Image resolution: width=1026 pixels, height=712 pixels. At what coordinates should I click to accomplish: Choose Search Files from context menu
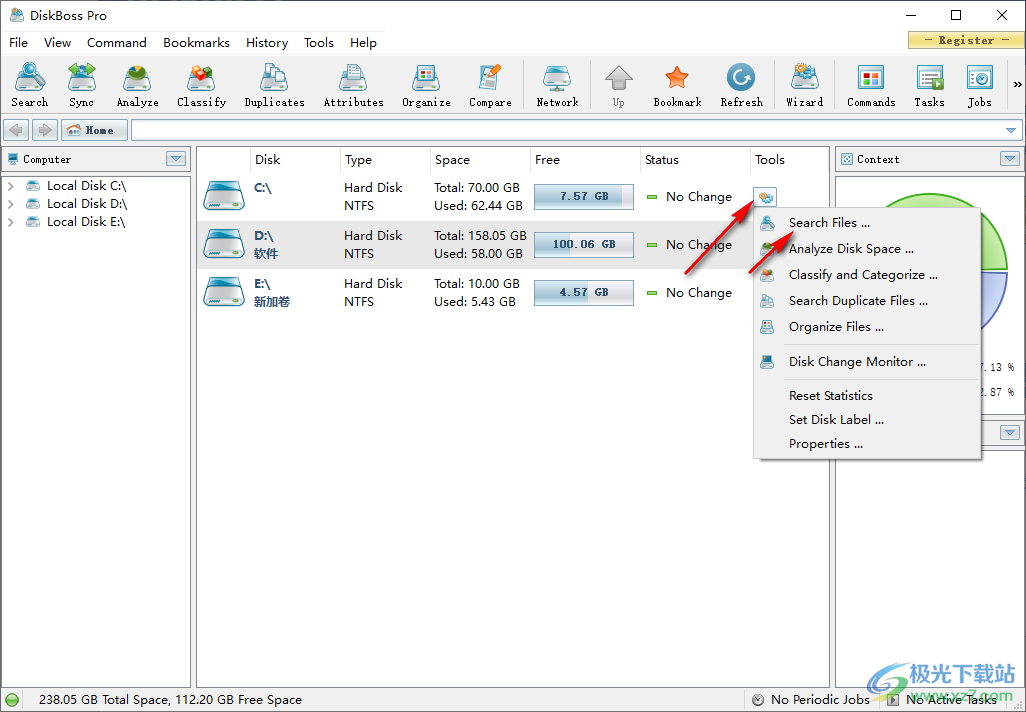867,223
